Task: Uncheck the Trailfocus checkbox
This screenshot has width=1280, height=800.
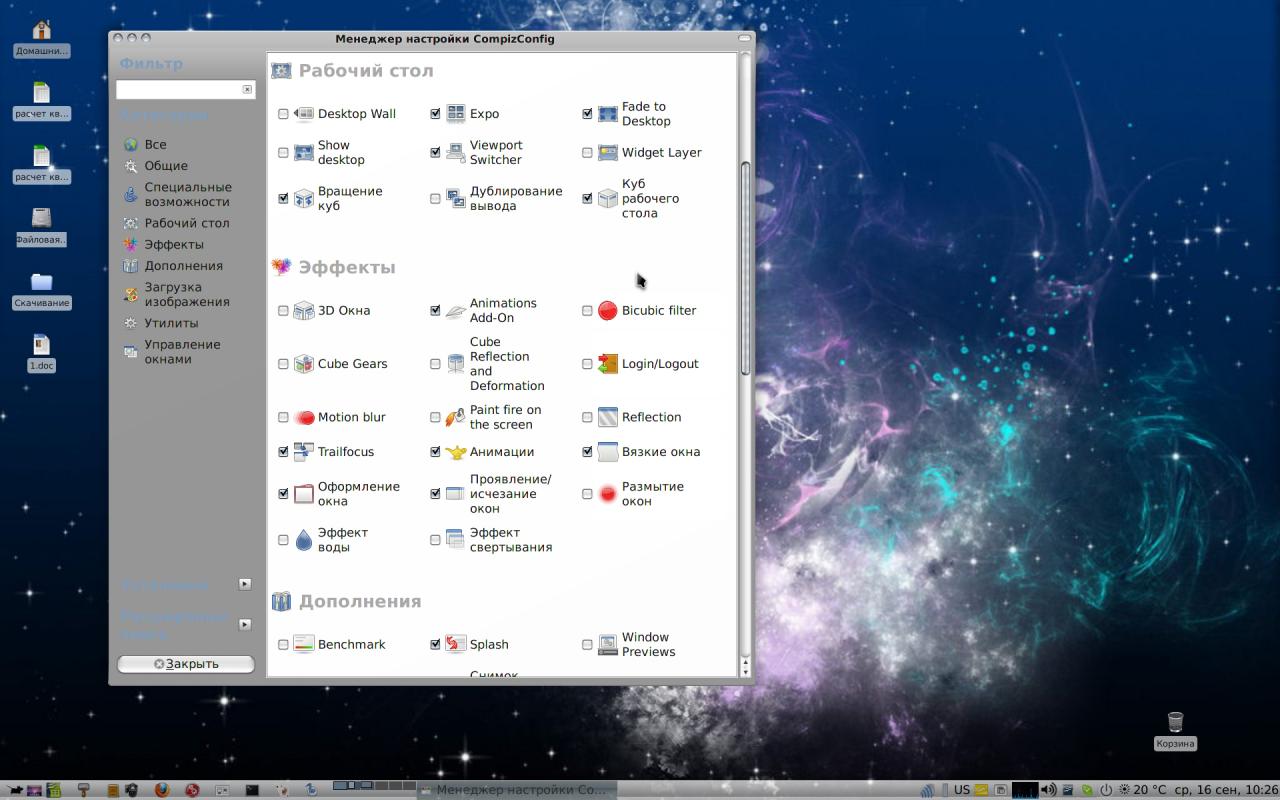Action: point(283,452)
